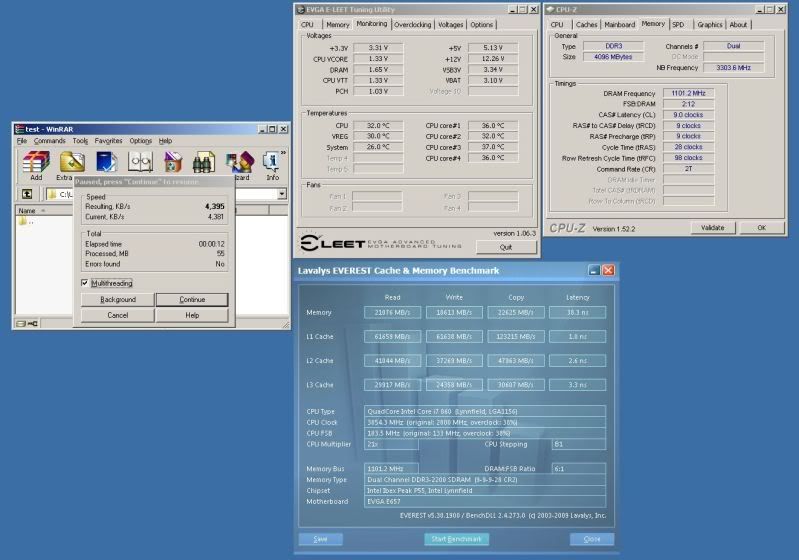799x560 pixels.
Task: Click the Wizard icon in WinRAR toolbar
Action: (x=239, y=165)
